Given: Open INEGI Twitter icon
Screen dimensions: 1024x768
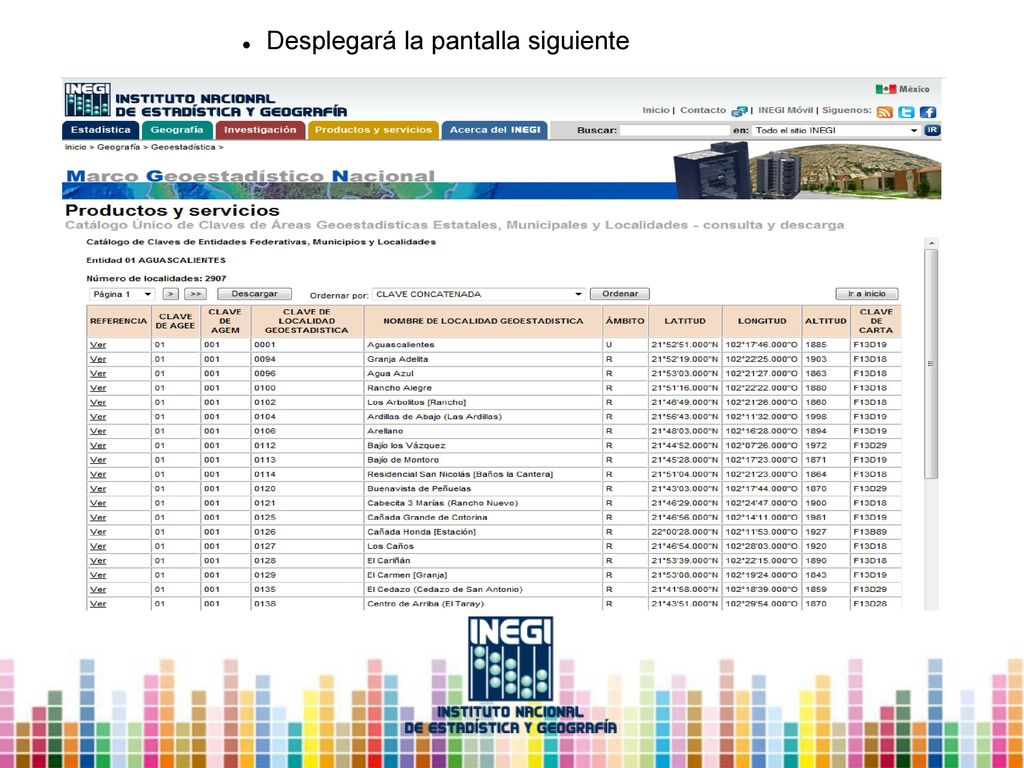Looking at the screenshot, I should (x=906, y=112).
